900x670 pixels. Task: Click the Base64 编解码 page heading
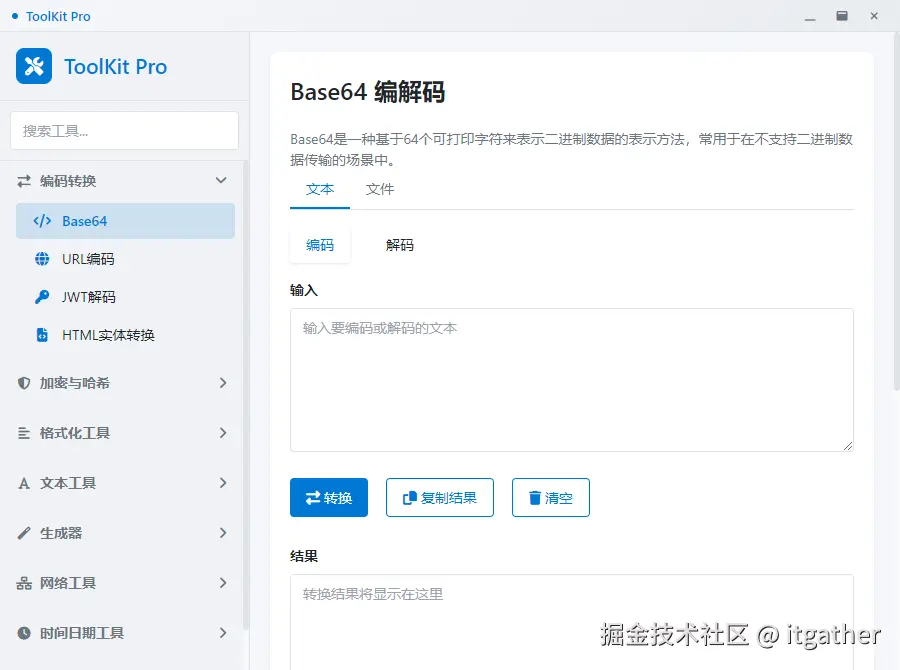click(367, 92)
